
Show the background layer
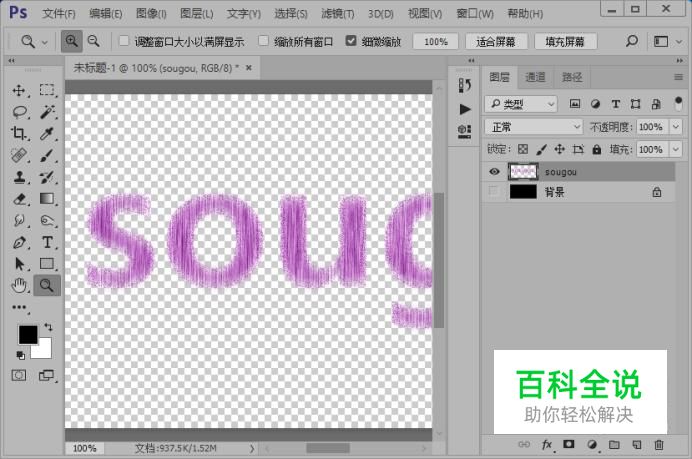coord(494,192)
